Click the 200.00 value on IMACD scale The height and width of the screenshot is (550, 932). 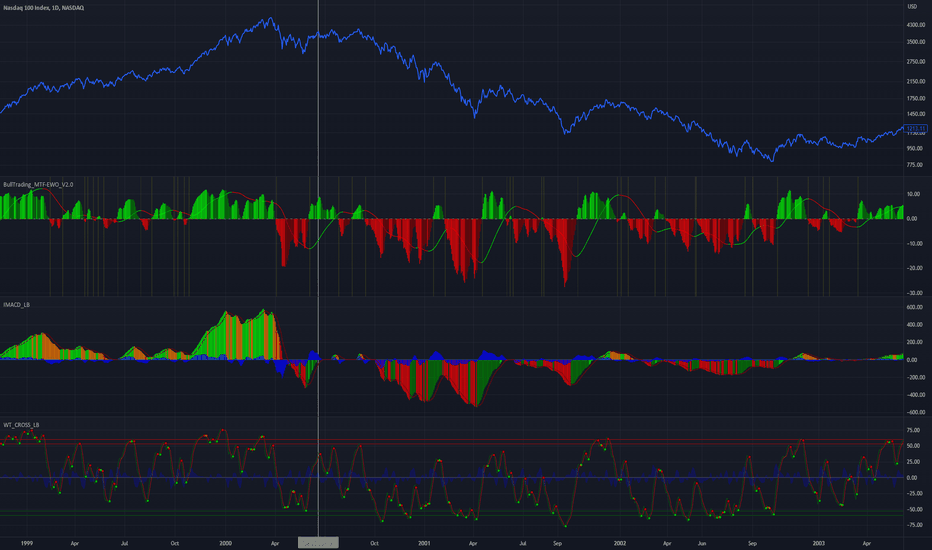click(x=915, y=342)
